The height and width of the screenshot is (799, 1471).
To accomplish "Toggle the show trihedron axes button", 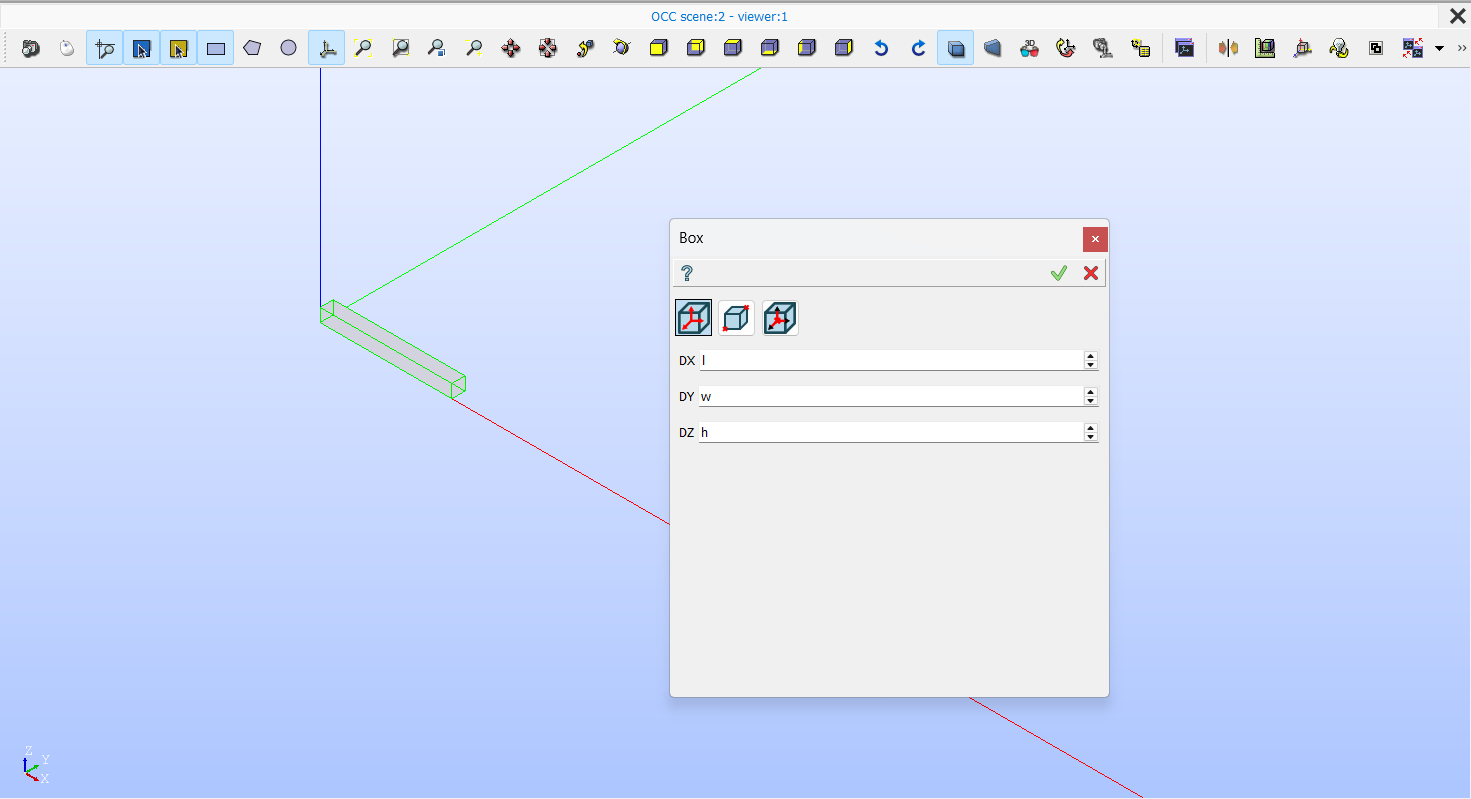I will tap(326, 48).
